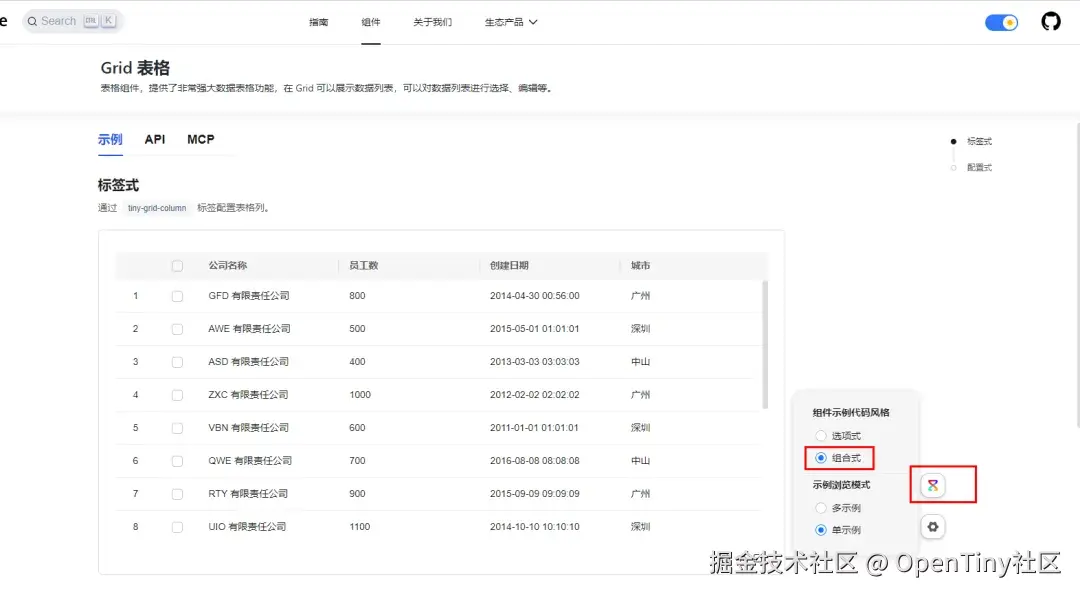Image resolution: width=1080 pixels, height=596 pixels.
Task: Click the VBN 有限责任公司 cell
Action: click(x=249, y=428)
